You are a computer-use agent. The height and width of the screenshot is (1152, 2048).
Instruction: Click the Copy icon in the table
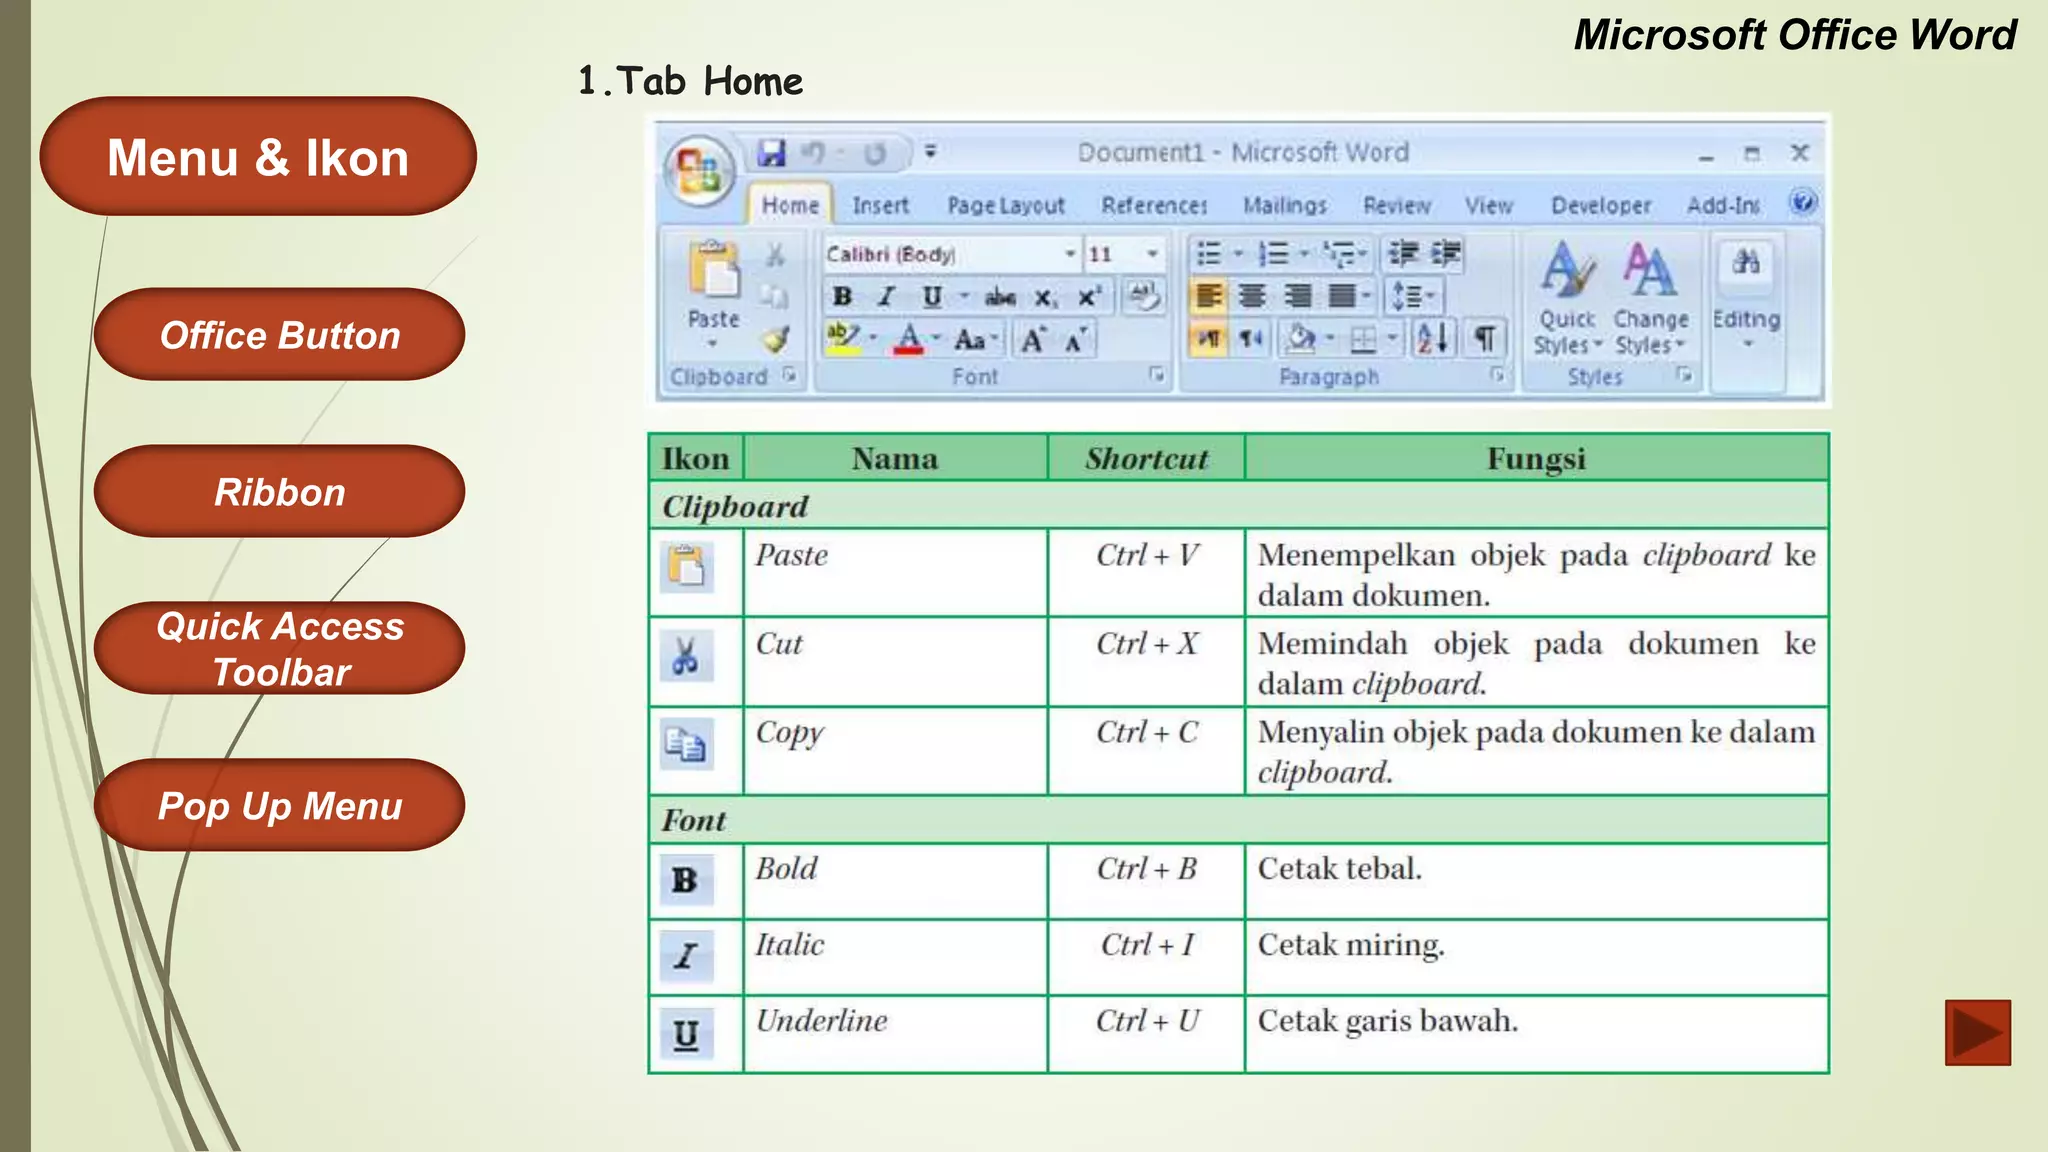point(687,745)
